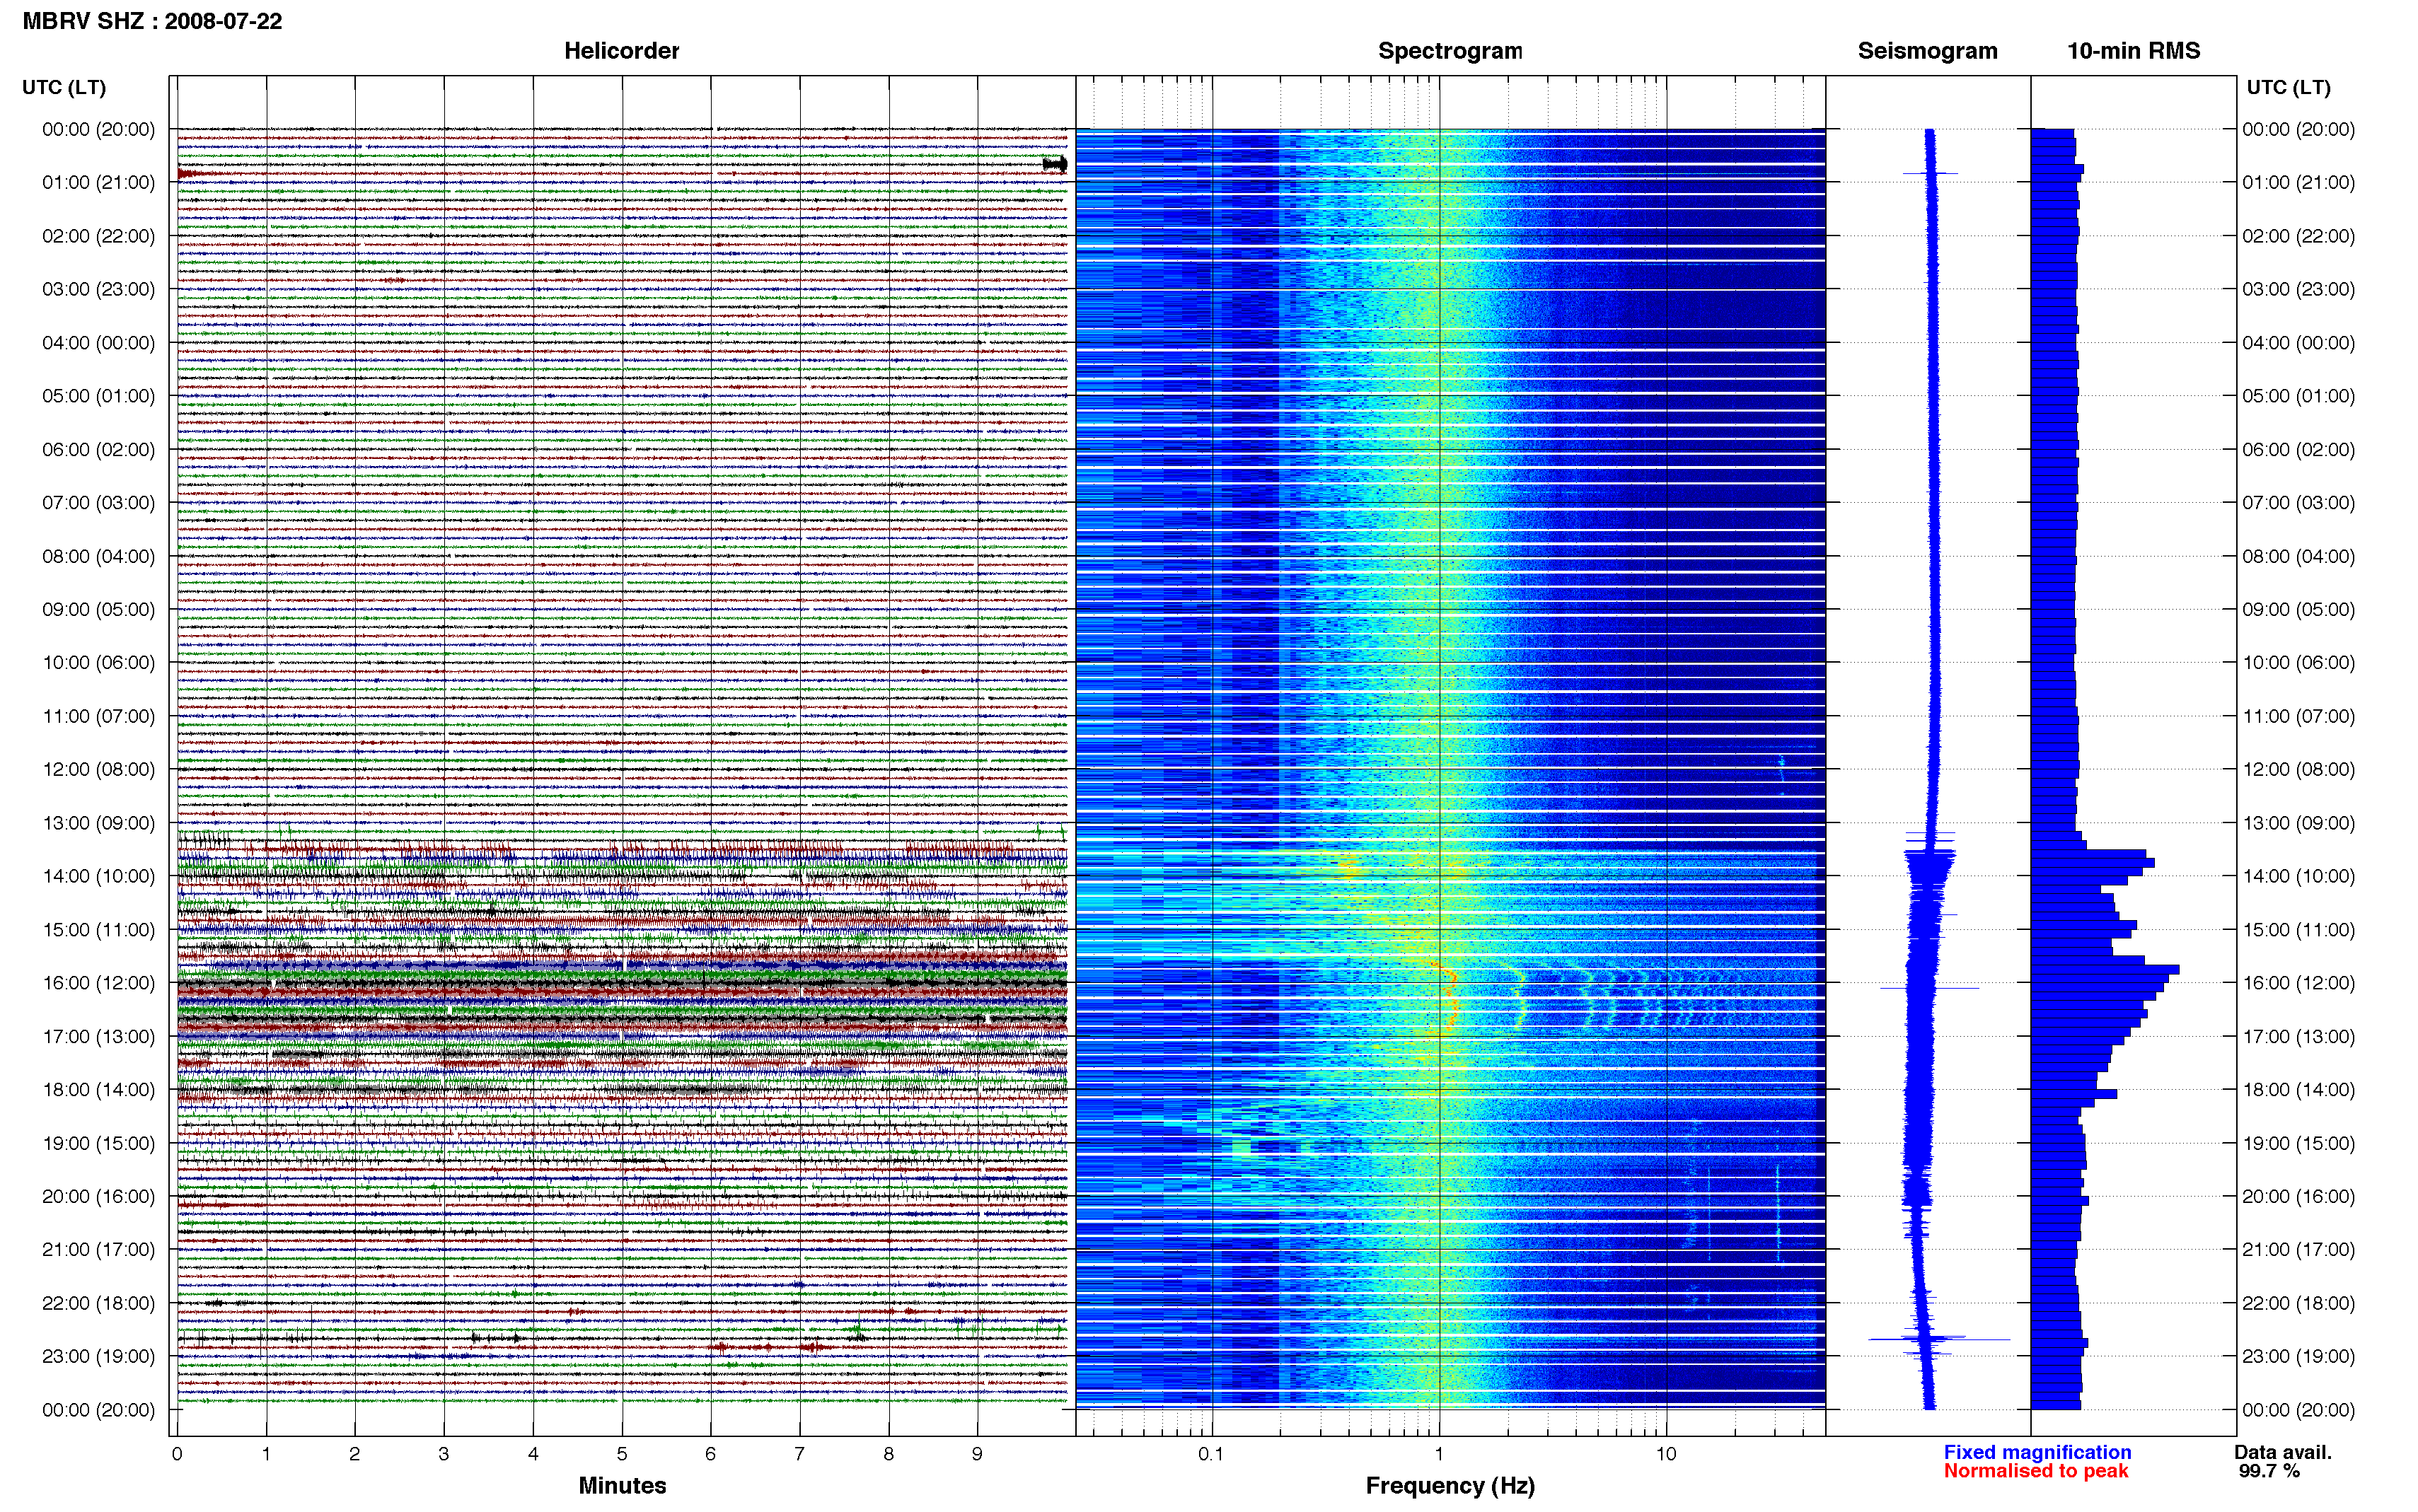2418x1512 pixels.
Task: Click the 'Minutes' axis title
Action: (x=622, y=1486)
